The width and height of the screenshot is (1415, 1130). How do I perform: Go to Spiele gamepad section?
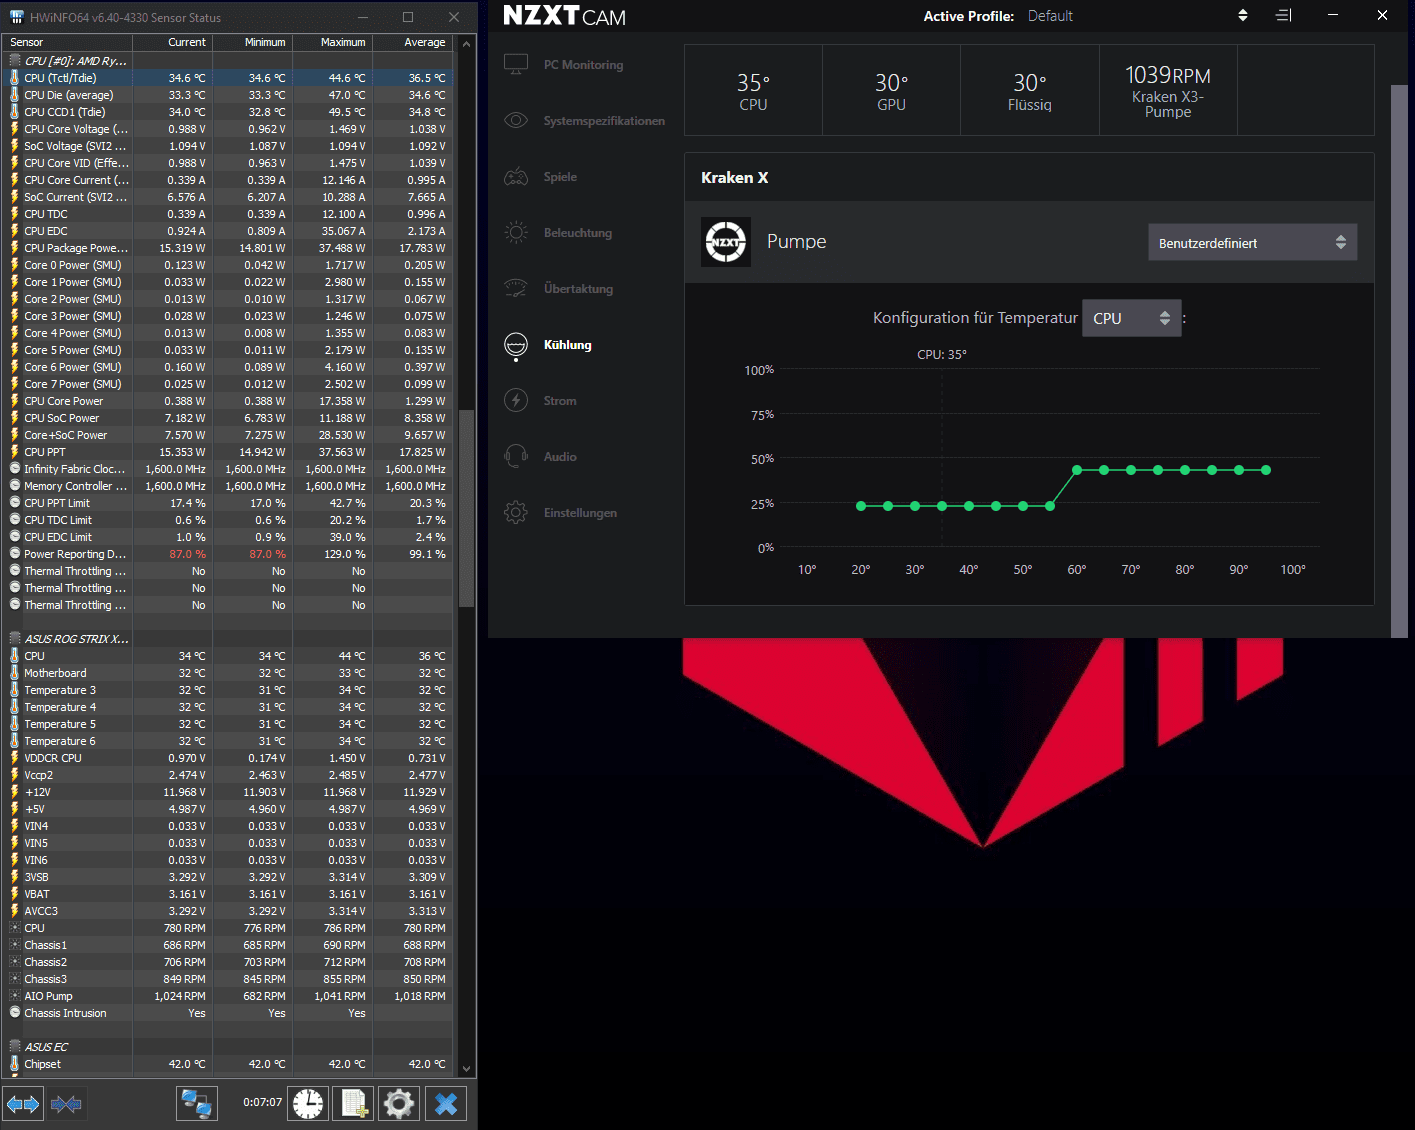(x=516, y=177)
